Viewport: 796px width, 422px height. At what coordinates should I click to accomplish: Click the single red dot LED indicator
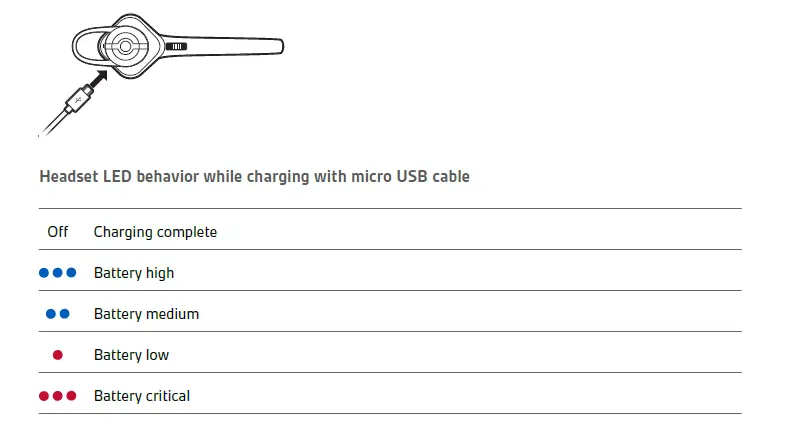[x=58, y=355]
